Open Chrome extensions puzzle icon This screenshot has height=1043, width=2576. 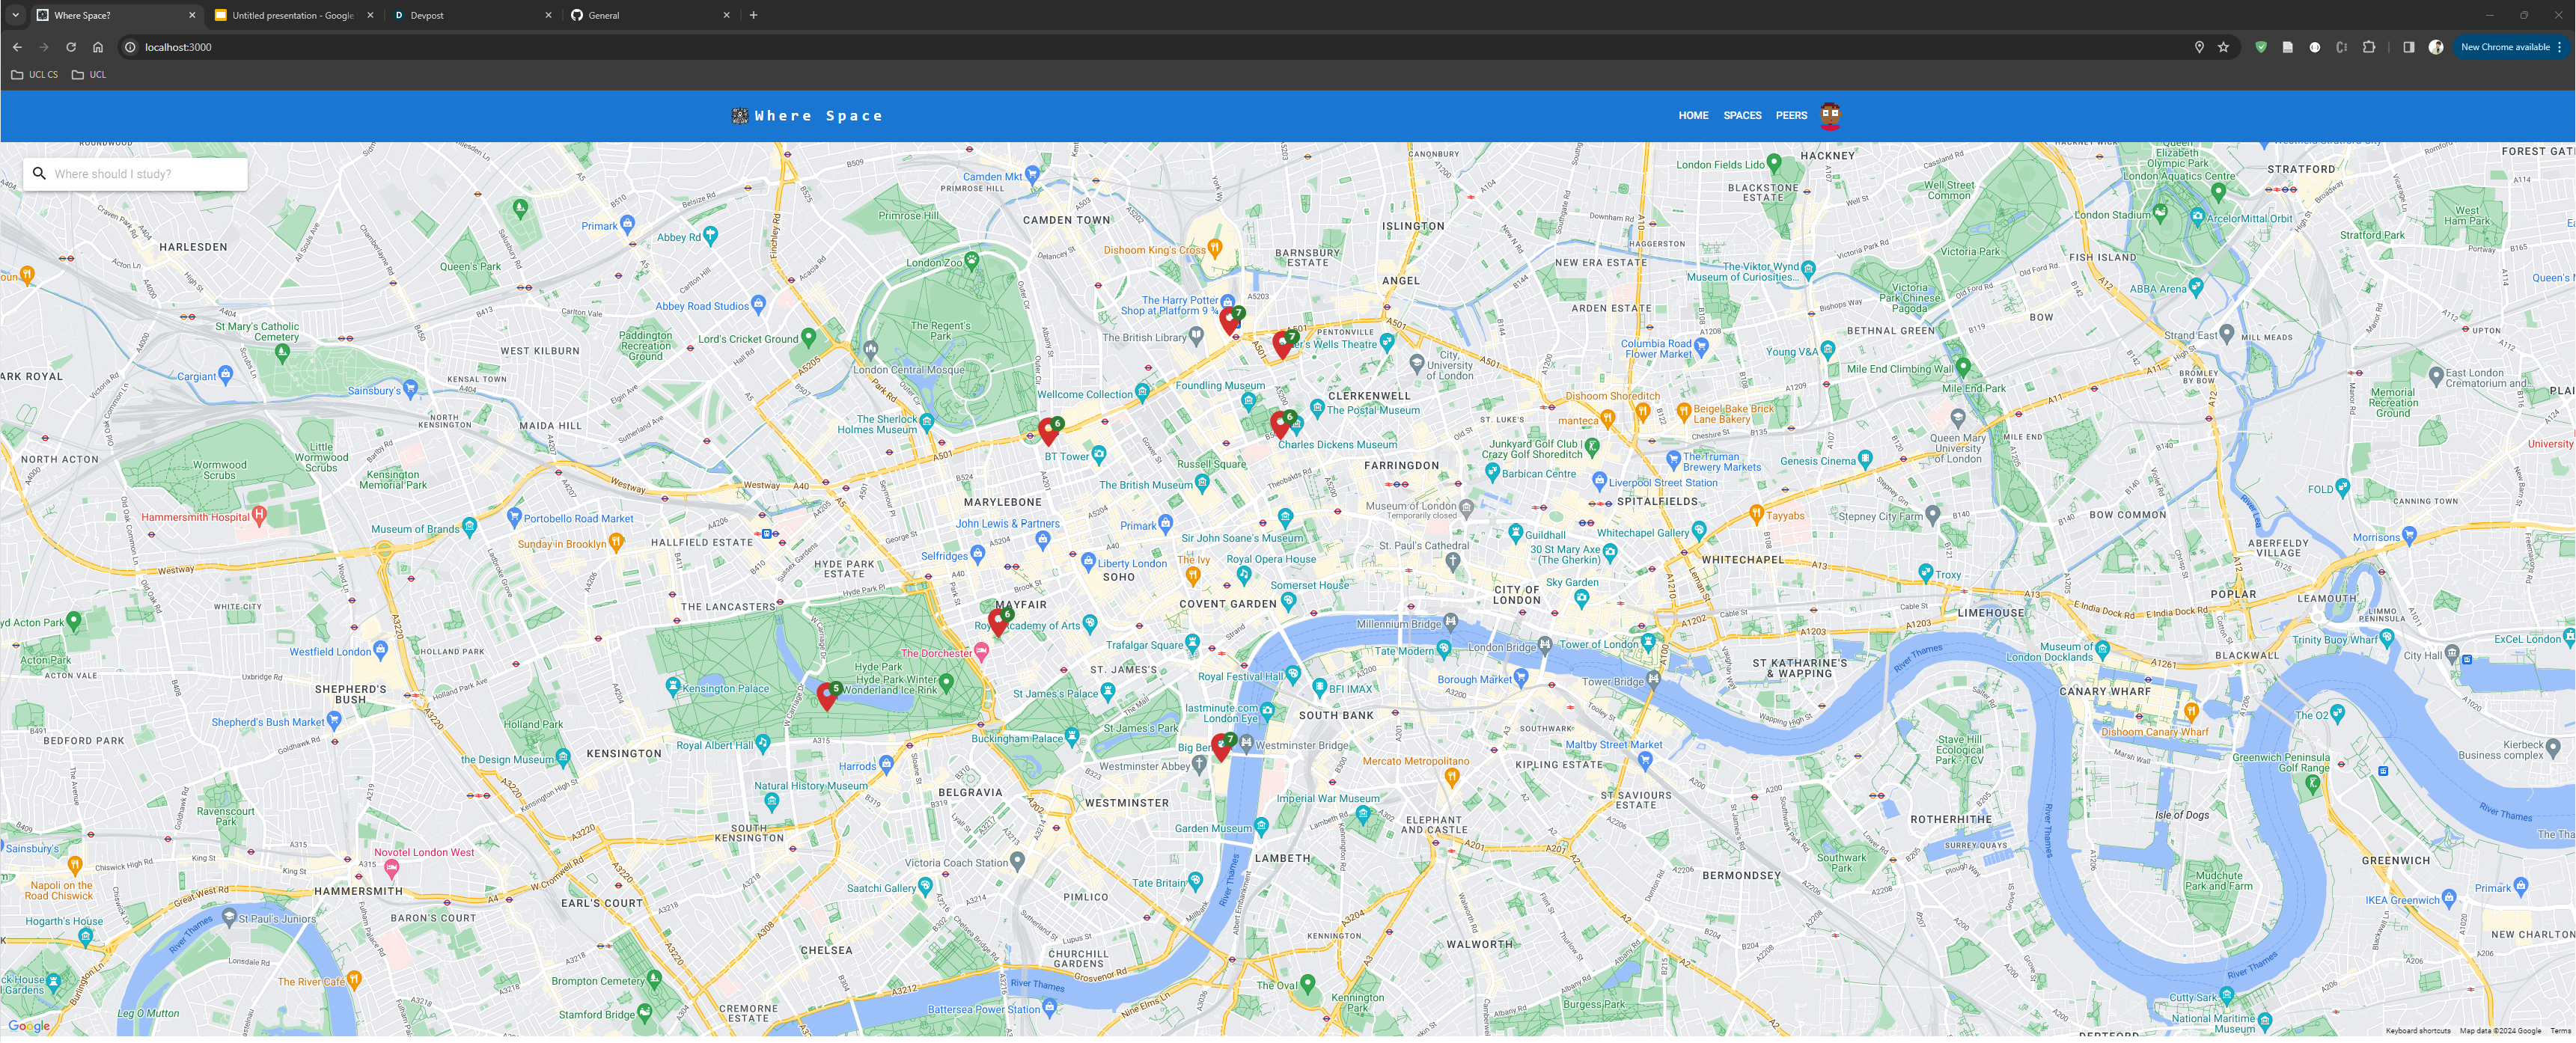(2368, 47)
